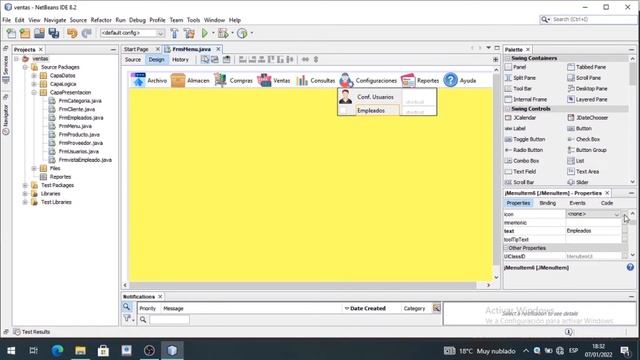
Task: Select the Empleados menu item
Action: coord(371,111)
